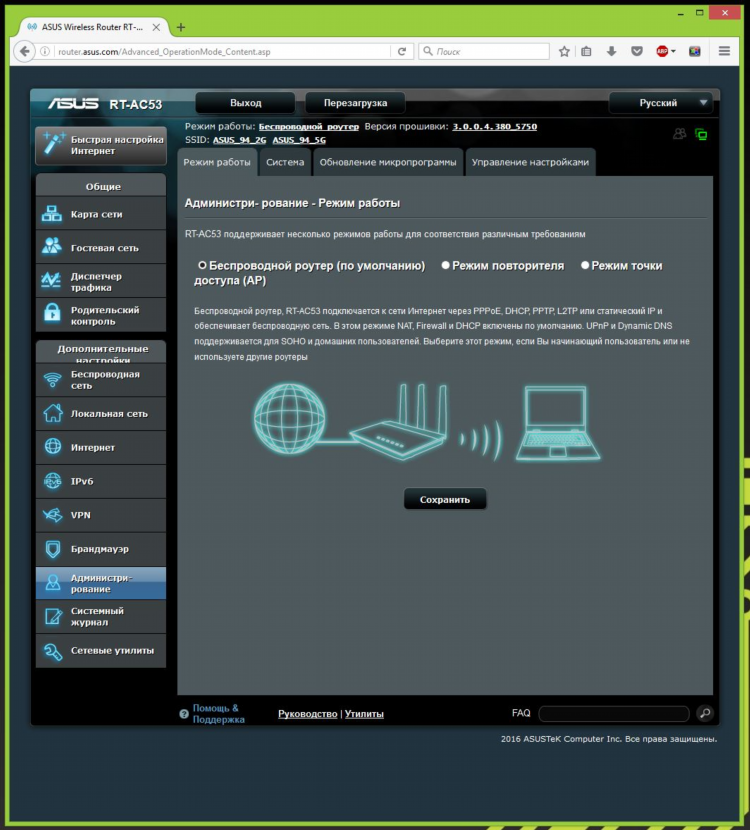Reload the page with refresh icon
The height and width of the screenshot is (830, 750).
coord(402,51)
